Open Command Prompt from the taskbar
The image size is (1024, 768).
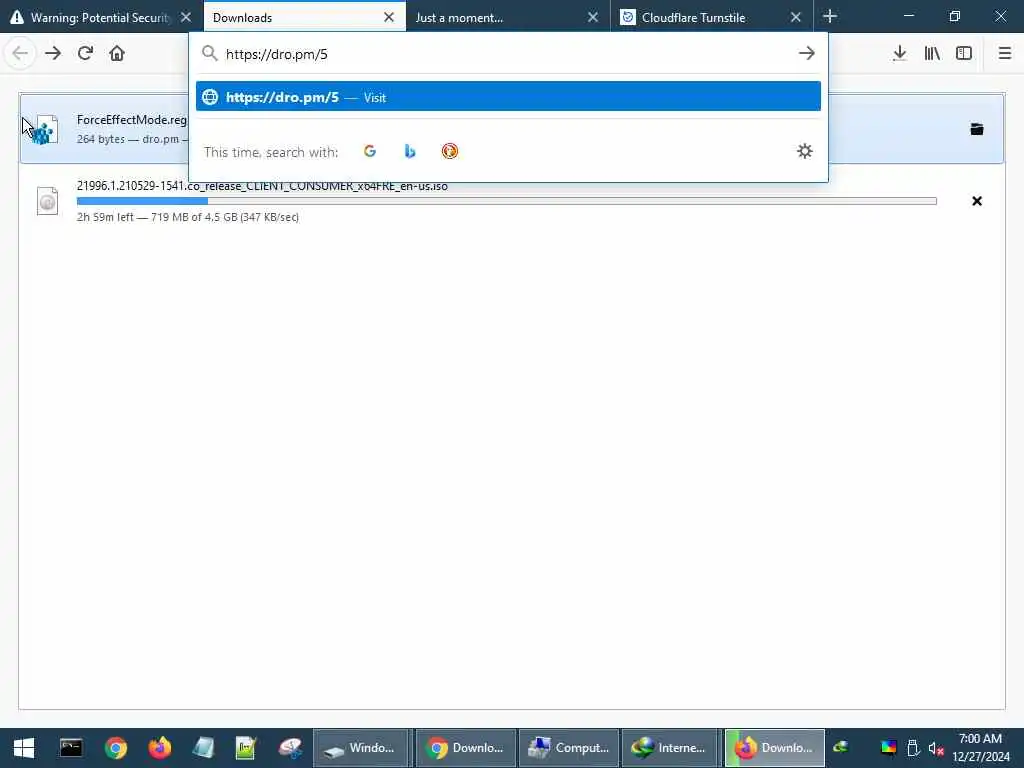pos(71,748)
